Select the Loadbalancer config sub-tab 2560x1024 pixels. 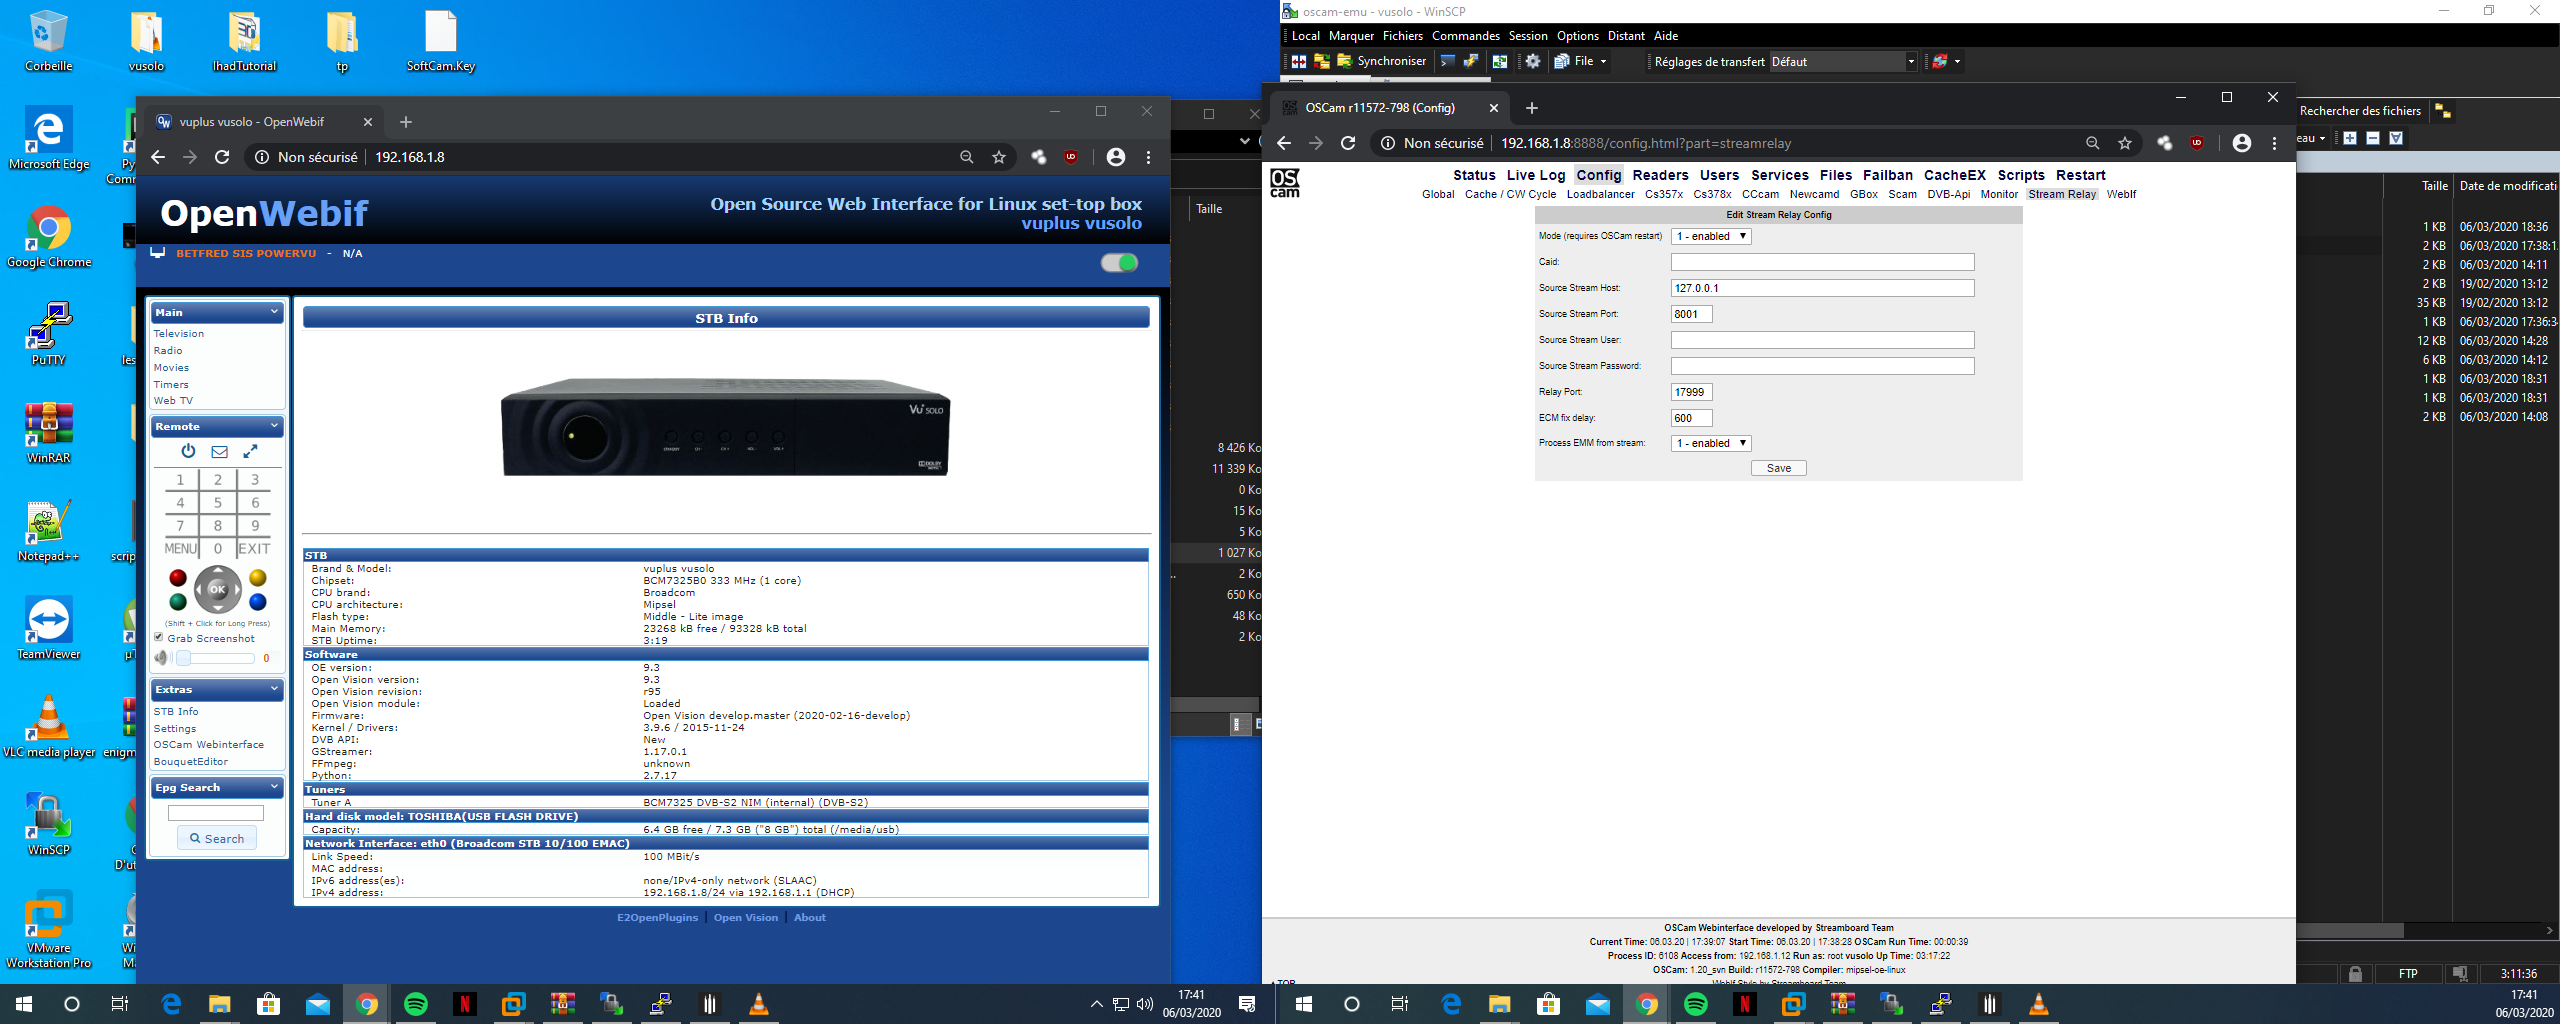pyautogui.click(x=1600, y=194)
